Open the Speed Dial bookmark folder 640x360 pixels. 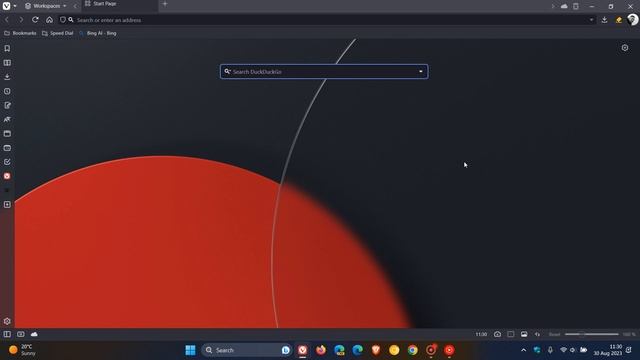click(58, 33)
